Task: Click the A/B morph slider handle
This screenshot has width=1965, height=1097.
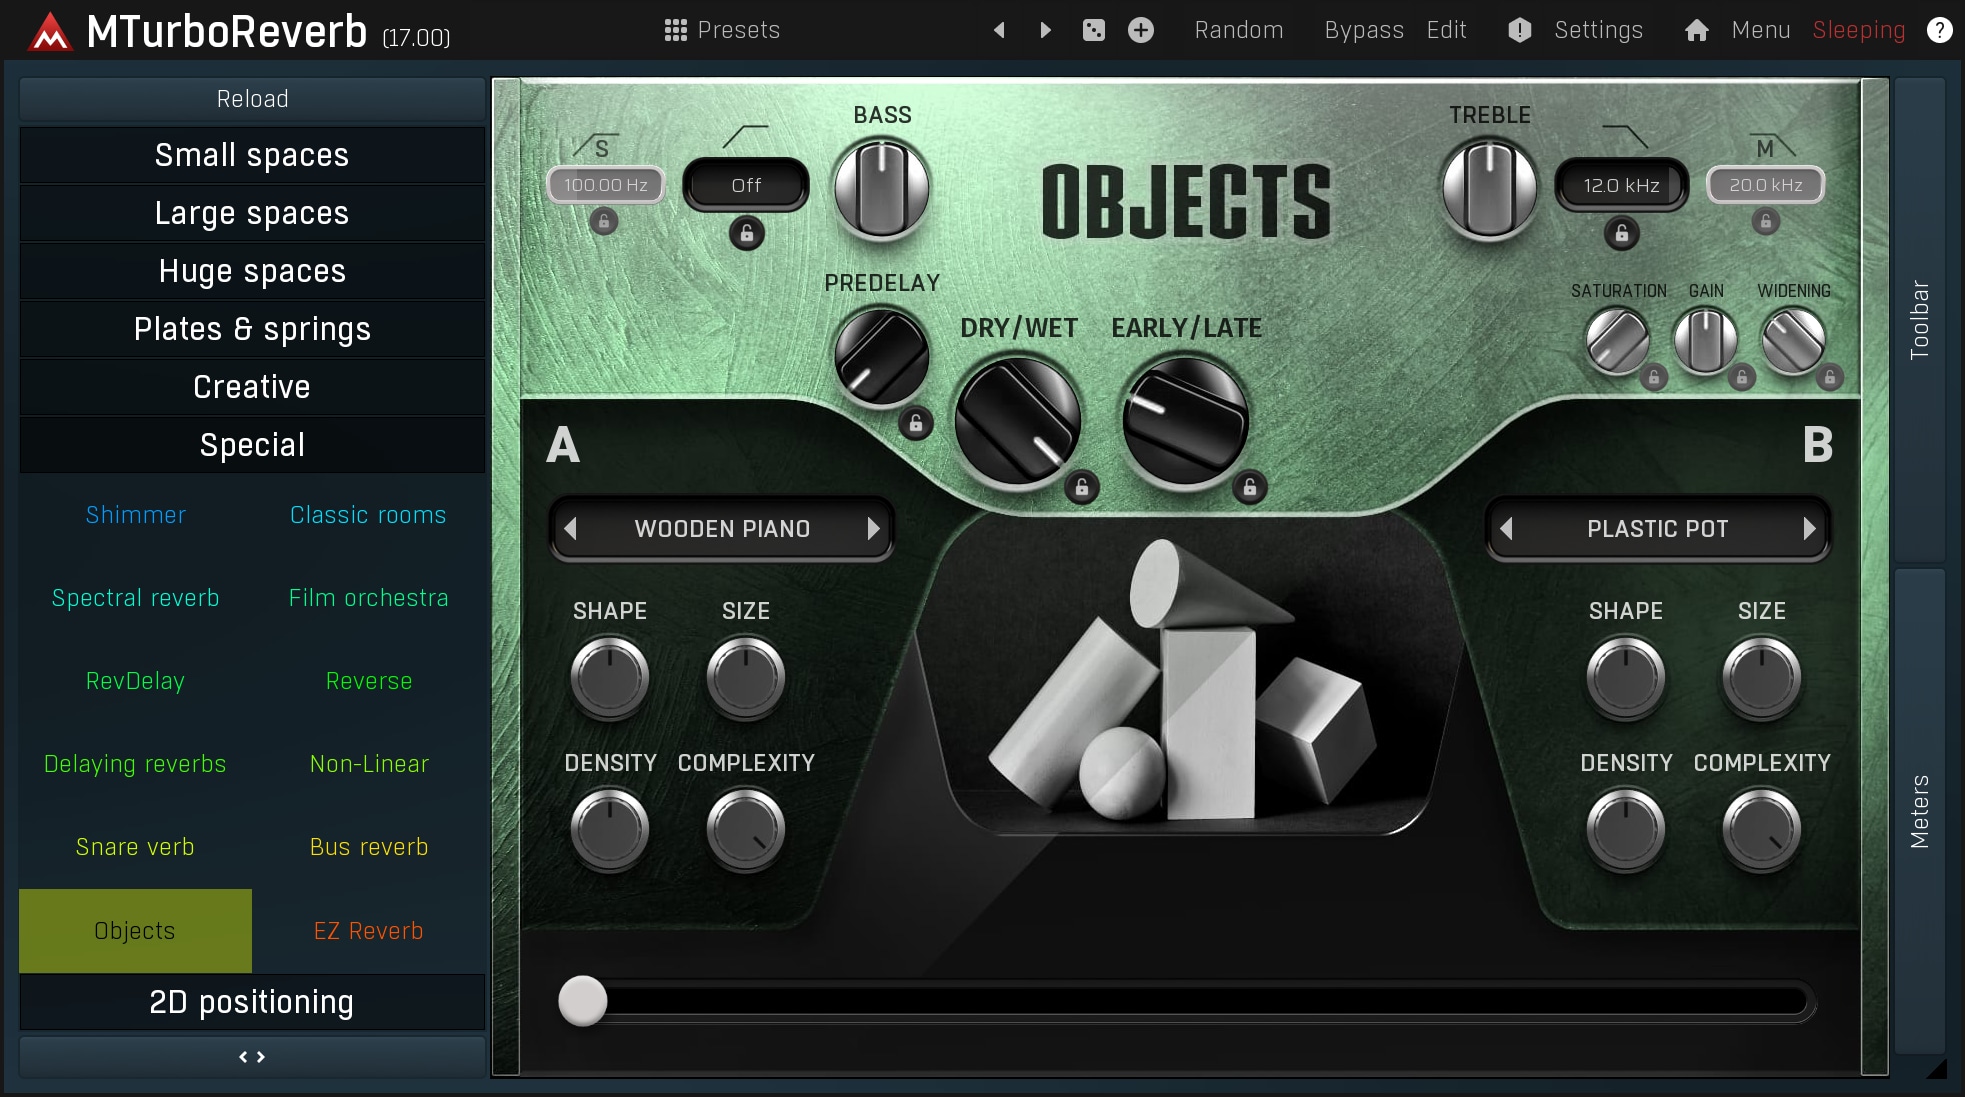Action: point(583,1001)
